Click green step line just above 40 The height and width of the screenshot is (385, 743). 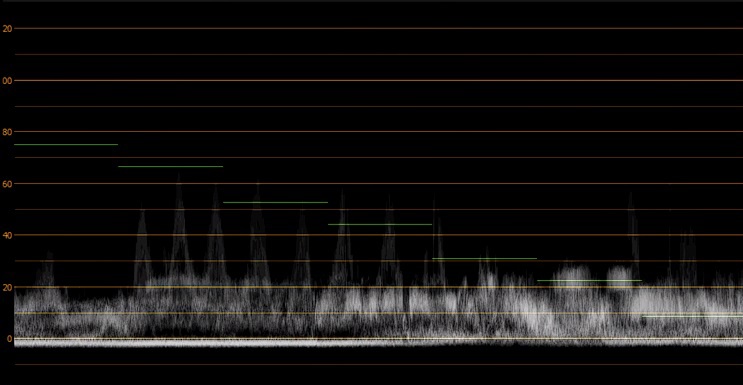coord(380,224)
